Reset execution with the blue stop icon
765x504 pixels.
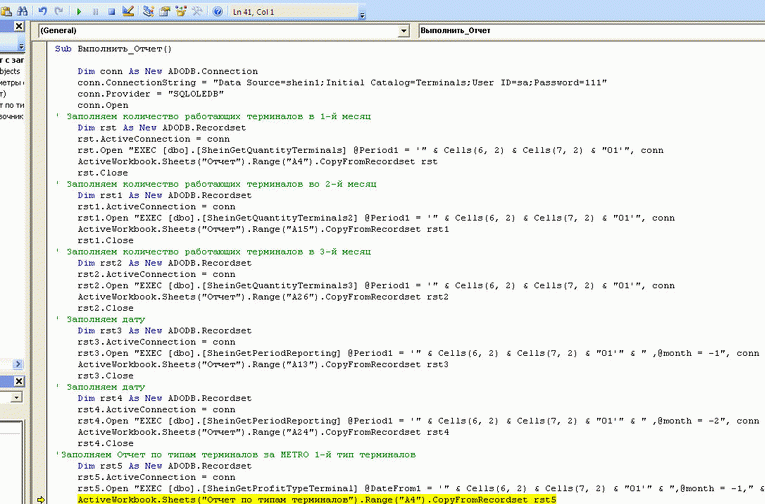[112, 11]
